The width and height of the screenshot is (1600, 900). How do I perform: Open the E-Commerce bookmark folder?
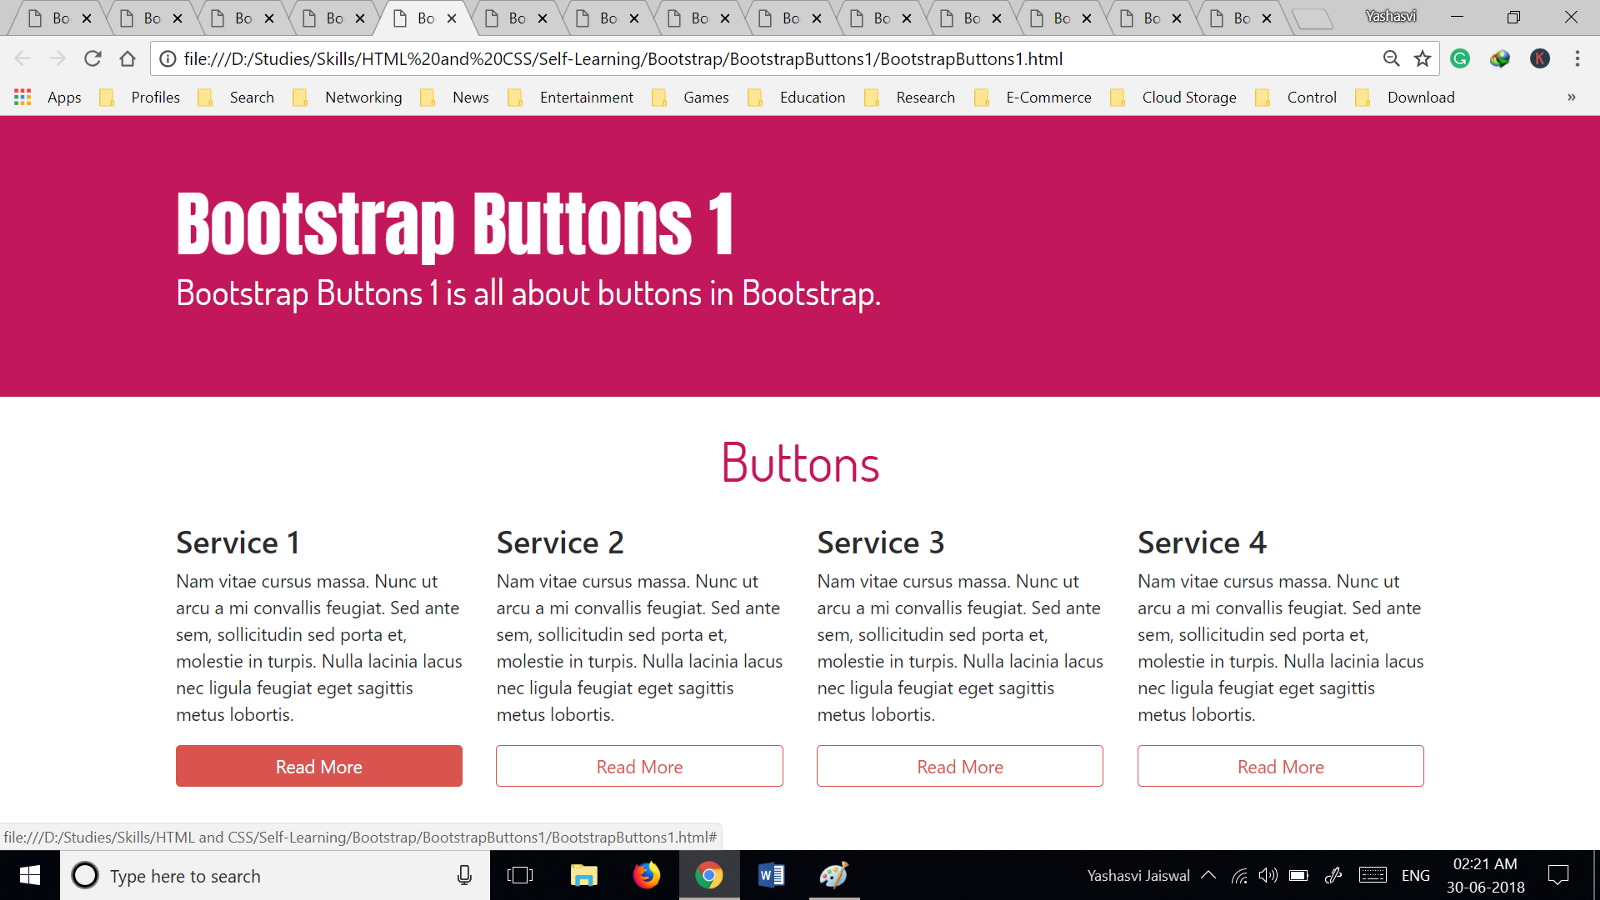pyautogui.click(x=1032, y=97)
